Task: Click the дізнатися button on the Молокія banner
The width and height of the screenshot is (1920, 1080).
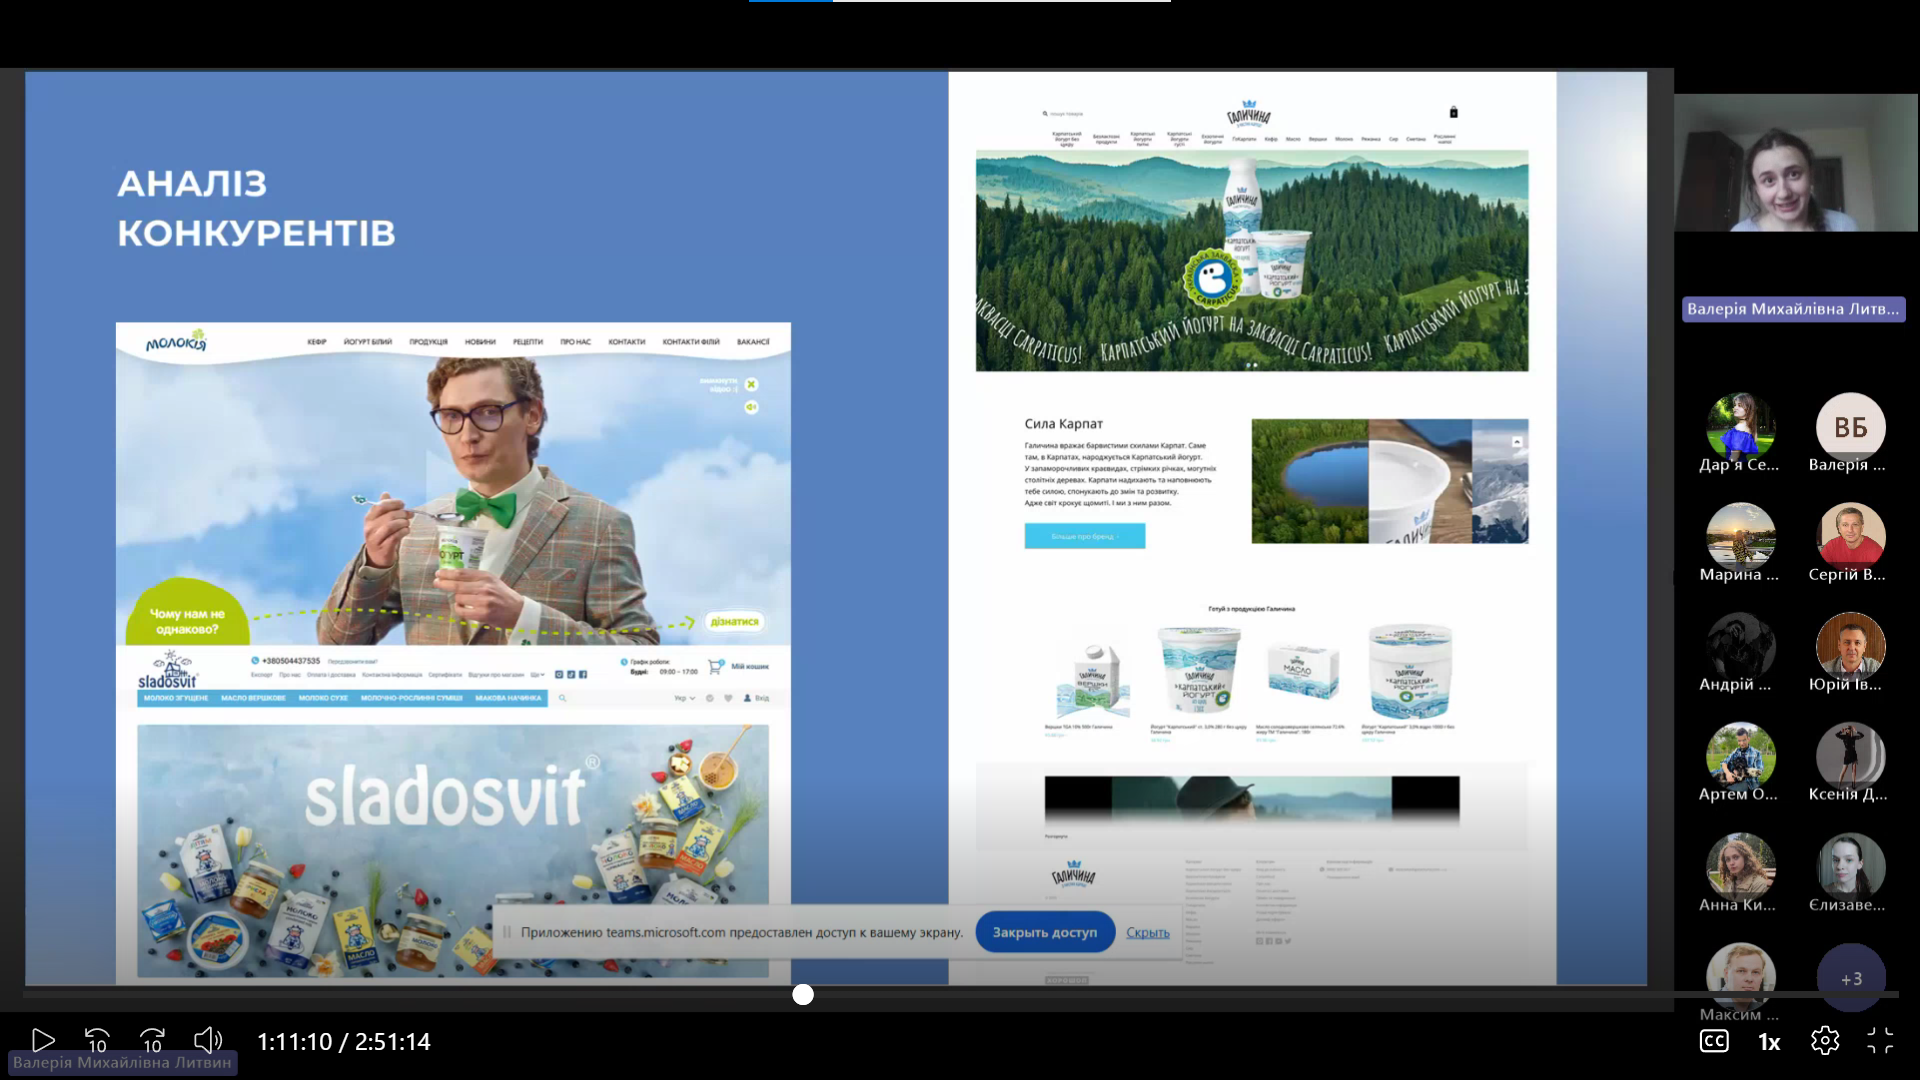Action: coord(735,622)
